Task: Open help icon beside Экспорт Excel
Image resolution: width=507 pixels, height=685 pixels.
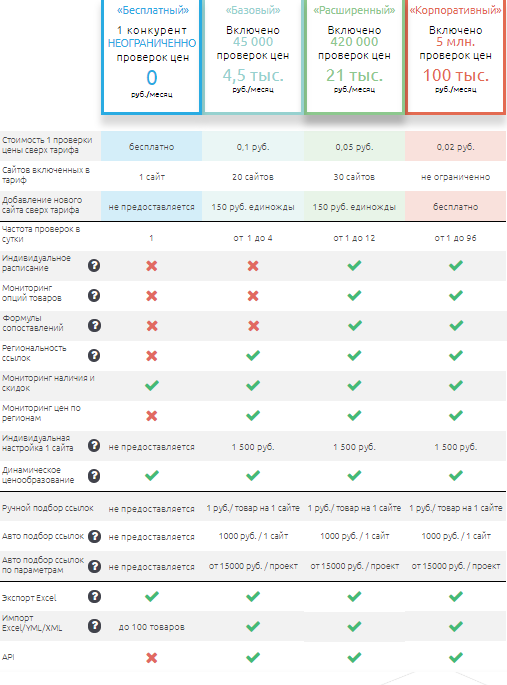Action: [x=94, y=596]
